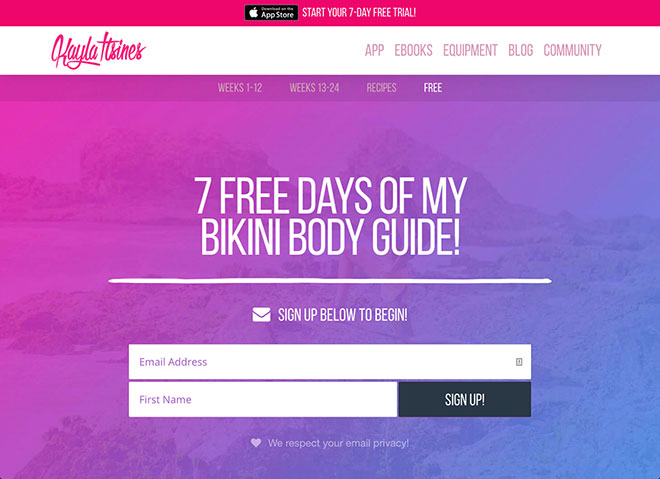The width and height of the screenshot is (660, 479).
Task: Open the COMMUNITY page
Action: click(572, 51)
